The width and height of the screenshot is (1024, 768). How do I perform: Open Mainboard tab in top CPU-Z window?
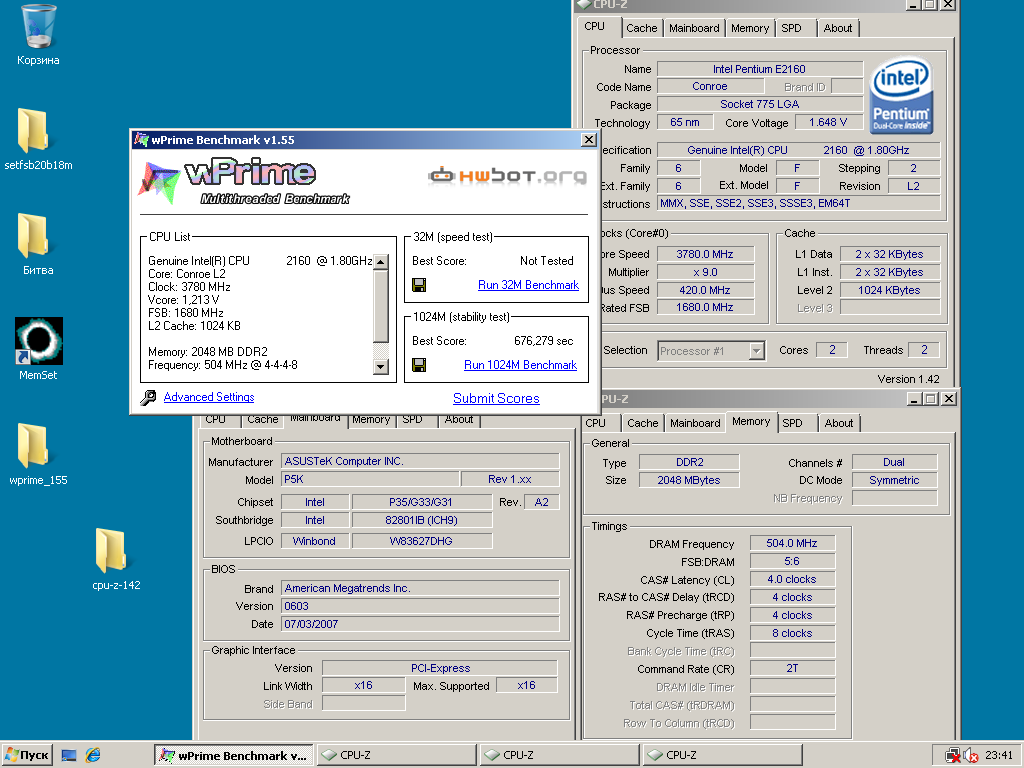(x=694, y=28)
